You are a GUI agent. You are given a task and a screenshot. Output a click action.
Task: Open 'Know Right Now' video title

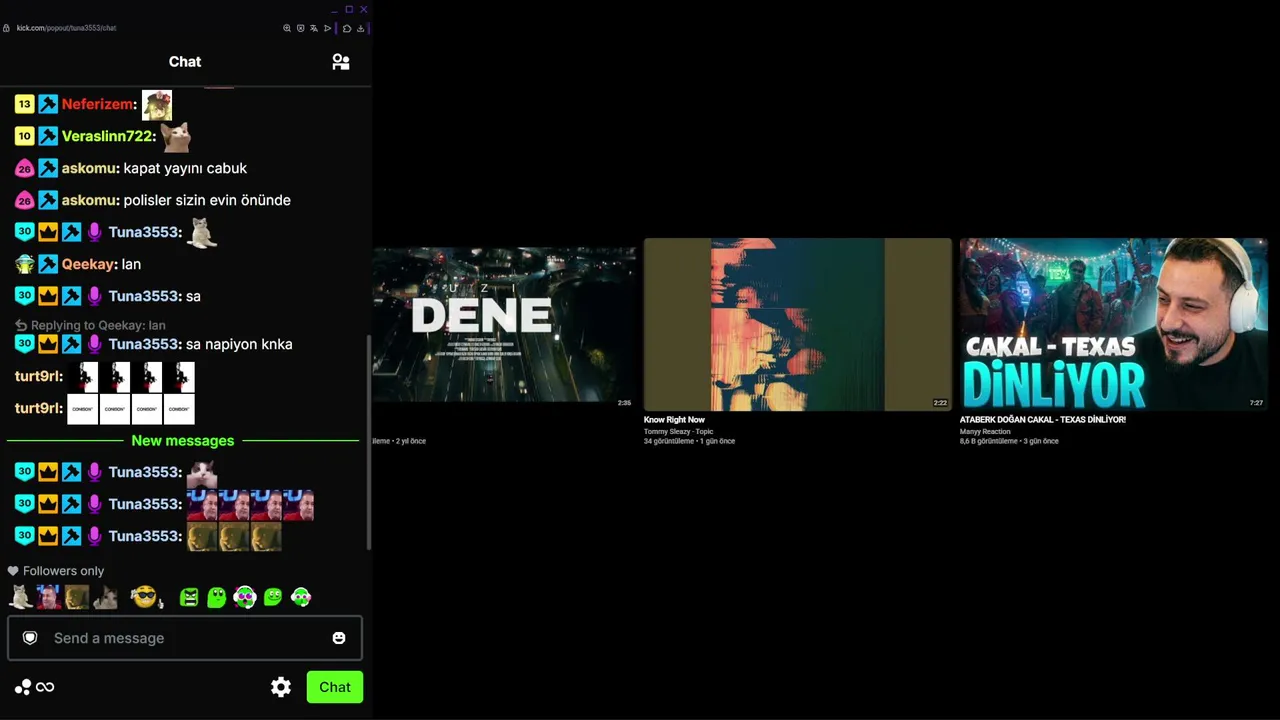pos(674,420)
